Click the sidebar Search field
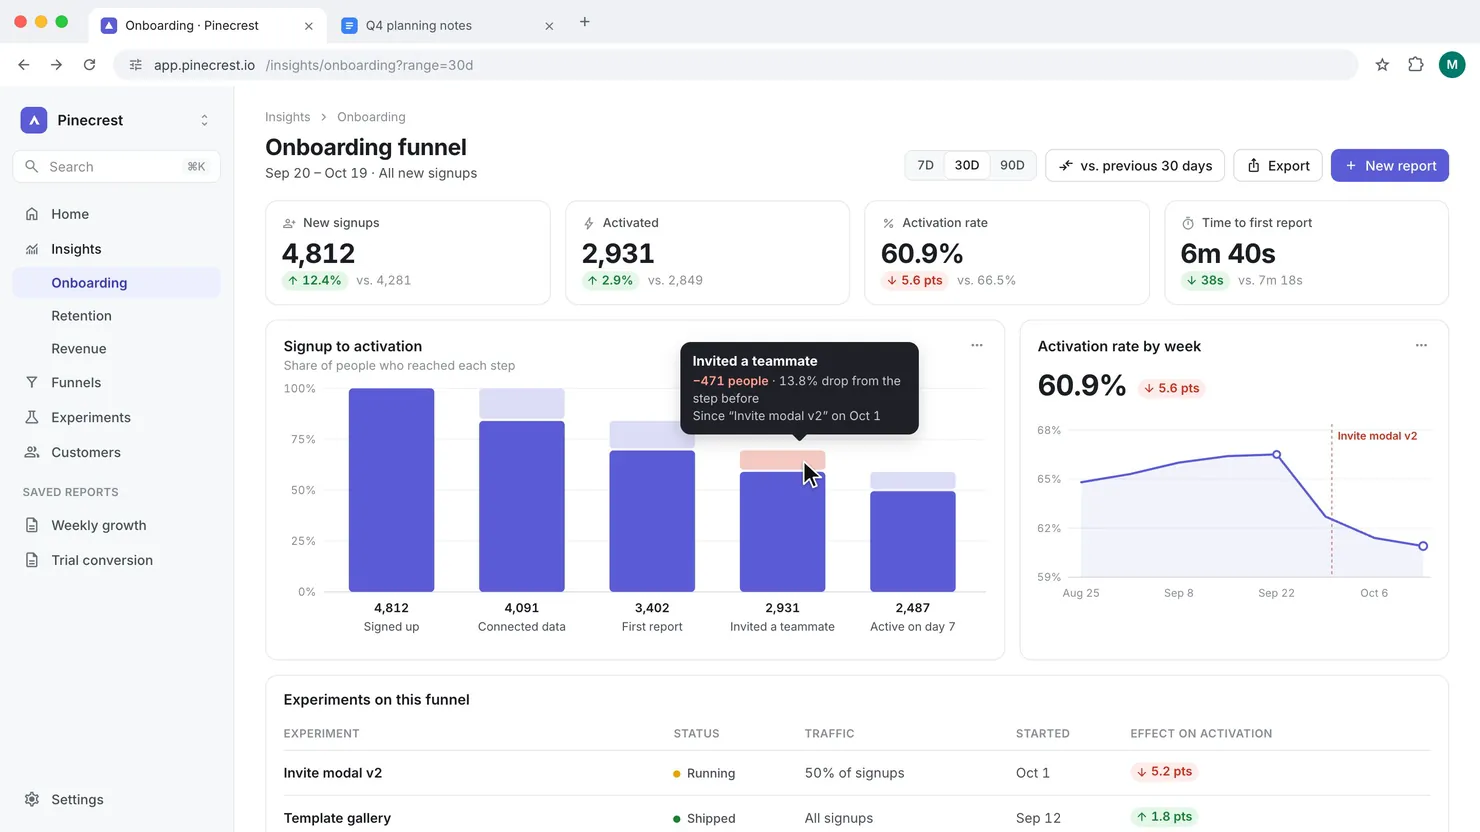Screen dimensions: 1480x832 pos(117,167)
